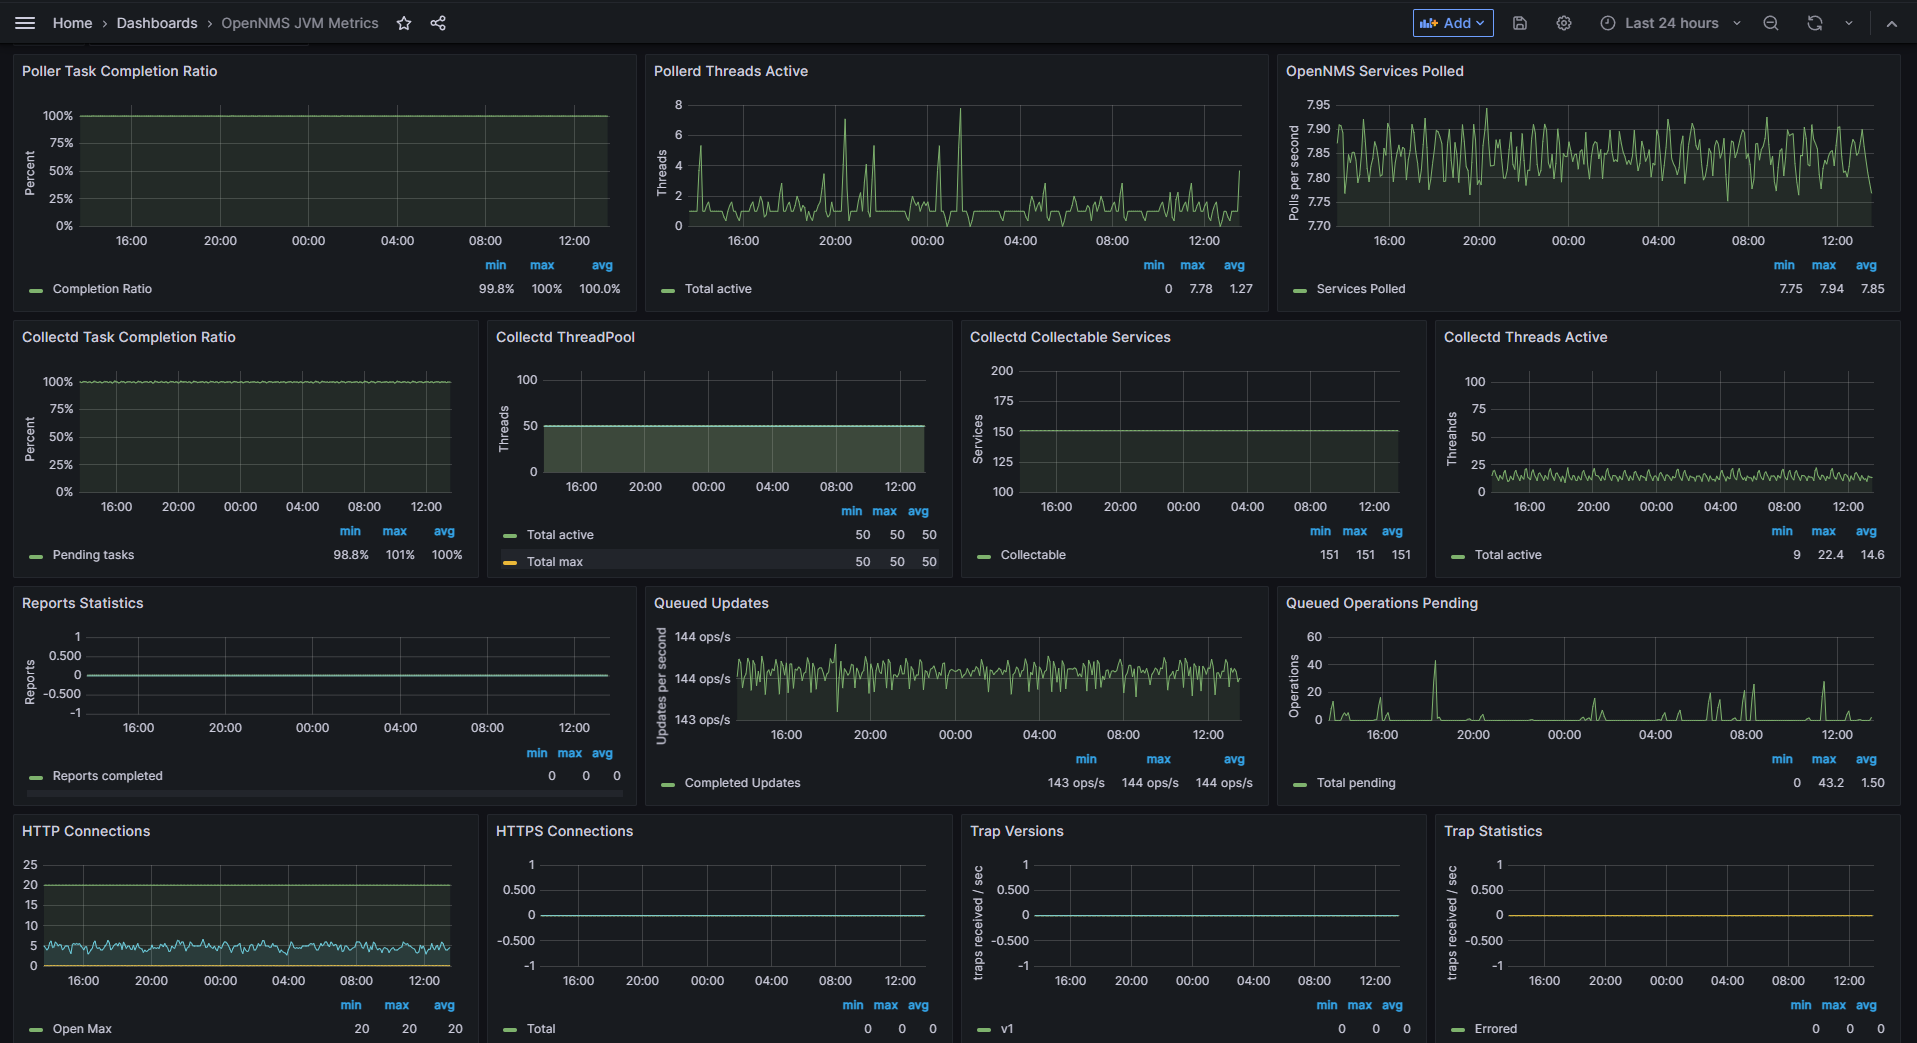The image size is (1917, 1043).
Task: Click Collectd Collectable Services panel title
Action: tap(1070, 337)
